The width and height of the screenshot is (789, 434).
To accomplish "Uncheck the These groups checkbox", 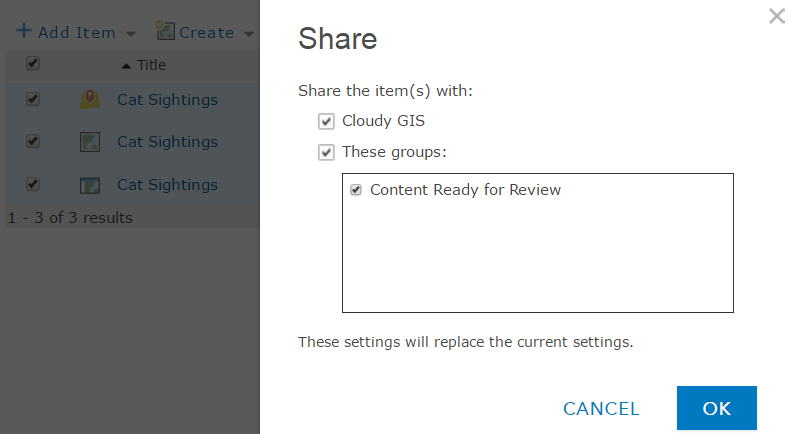I will tap(326, 153).
